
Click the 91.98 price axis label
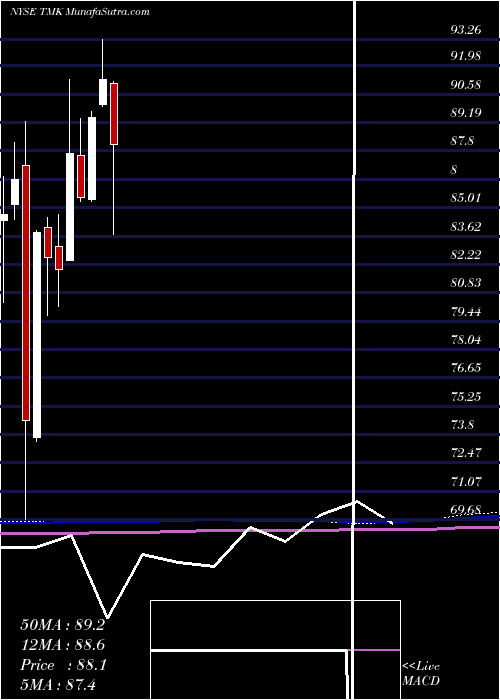pyautogui.click(x=467, y=56)
